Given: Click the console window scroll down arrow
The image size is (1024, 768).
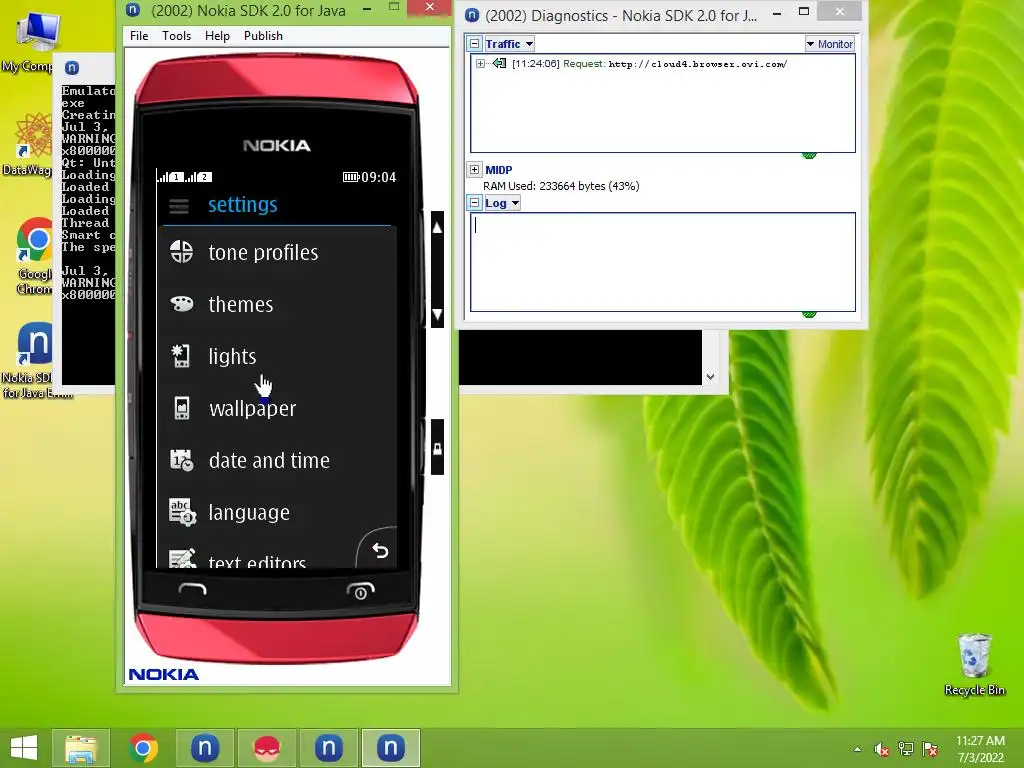Looking at the screenshot, I should (711, 377).
